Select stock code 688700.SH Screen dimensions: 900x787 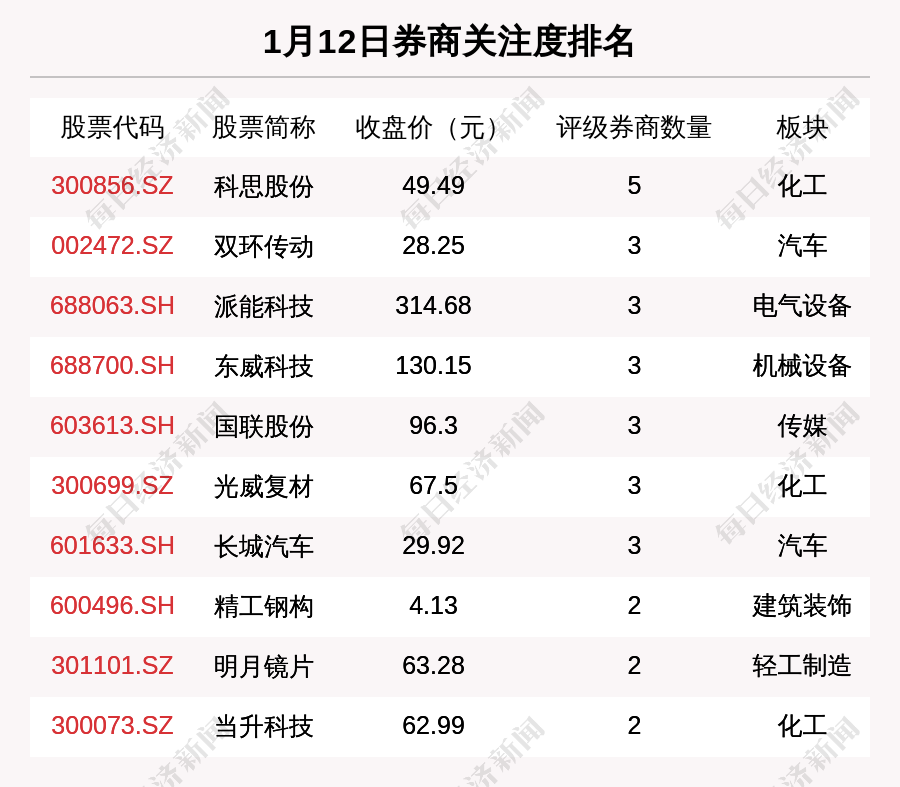point(112,366)
